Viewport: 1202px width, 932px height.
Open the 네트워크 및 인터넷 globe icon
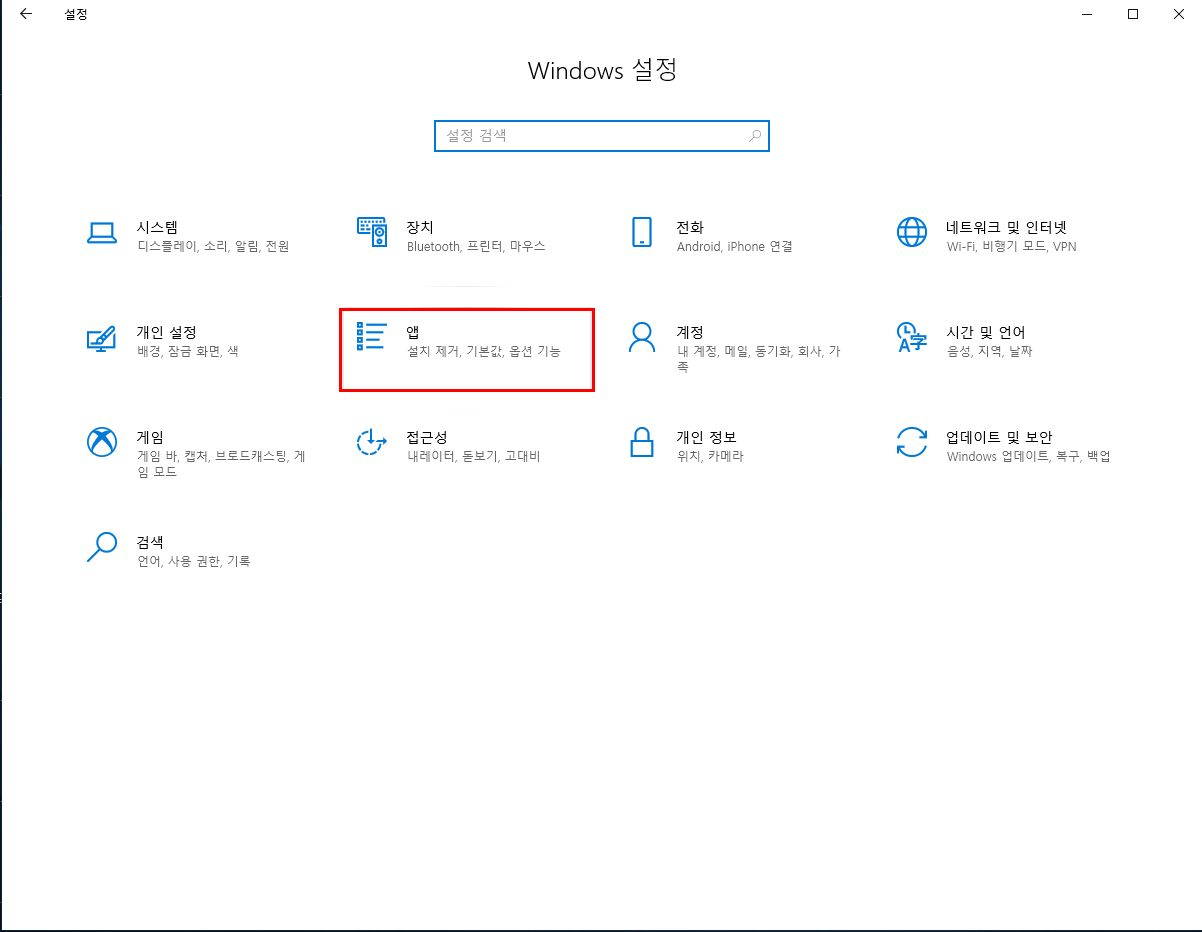[x=911, y=232]
